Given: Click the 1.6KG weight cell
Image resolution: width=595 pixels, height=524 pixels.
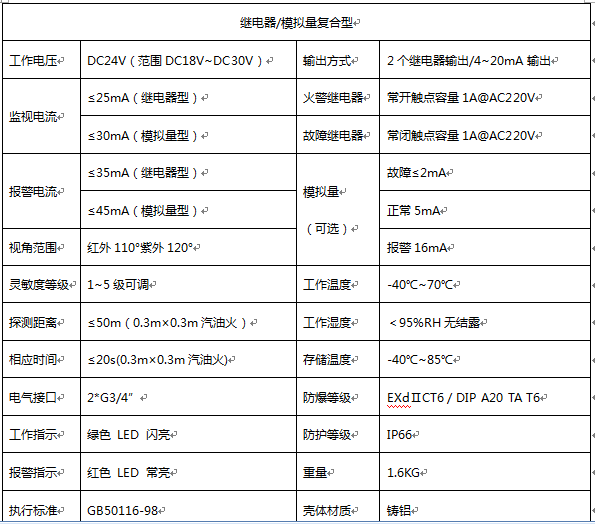Looking at the screenshot, I should pos(485,472).
